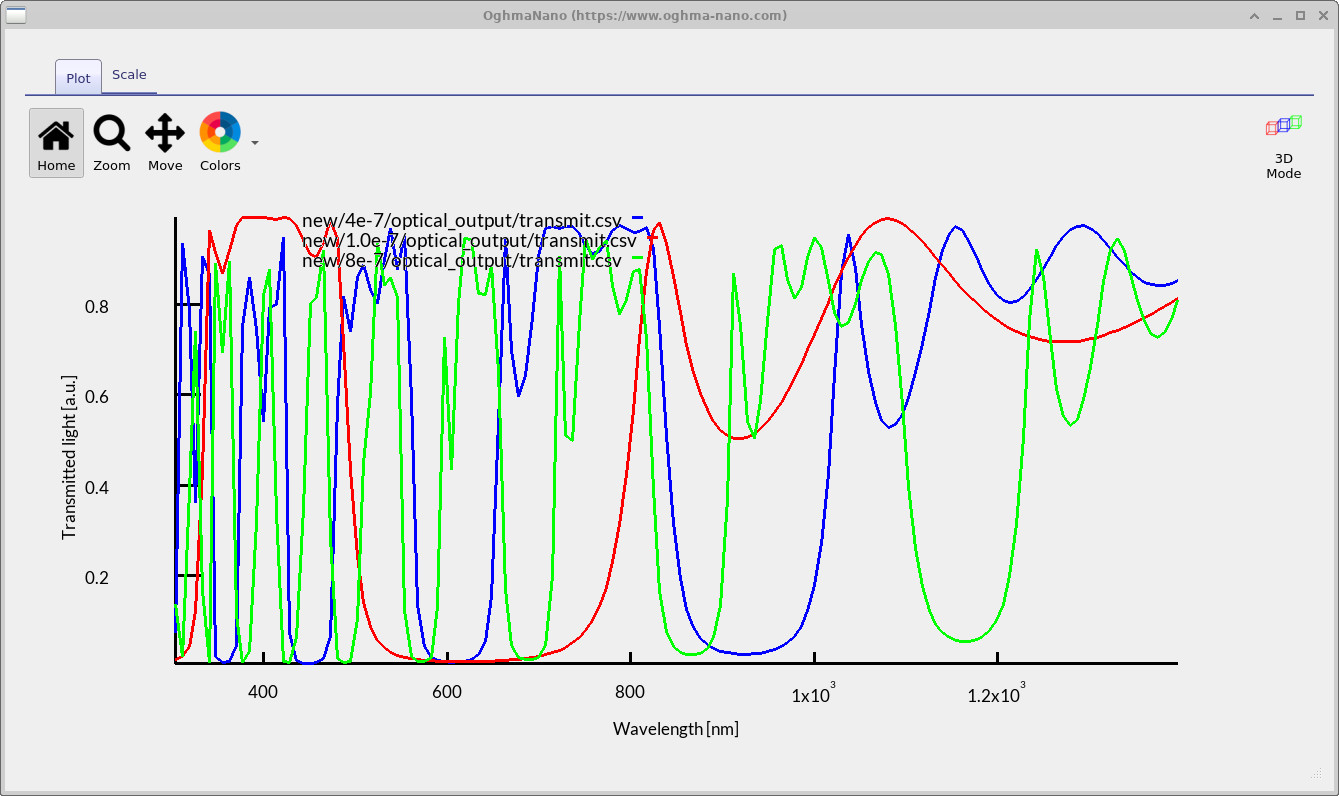
Task: Select the Move pan tool
Action: pyautogui.click(x=164, y=142)
